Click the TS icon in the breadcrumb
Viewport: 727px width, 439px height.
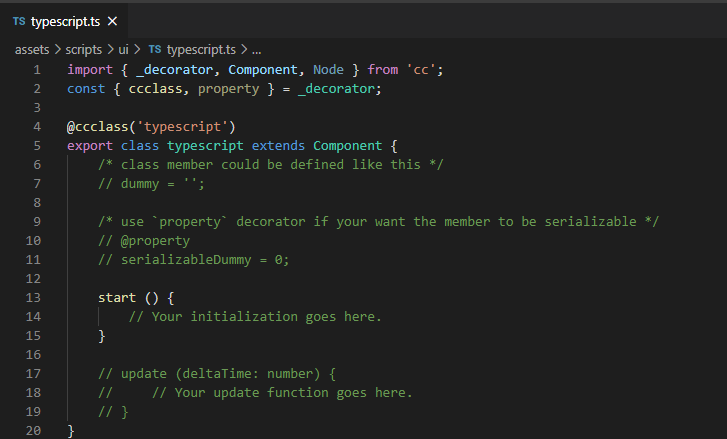[154, 49]
